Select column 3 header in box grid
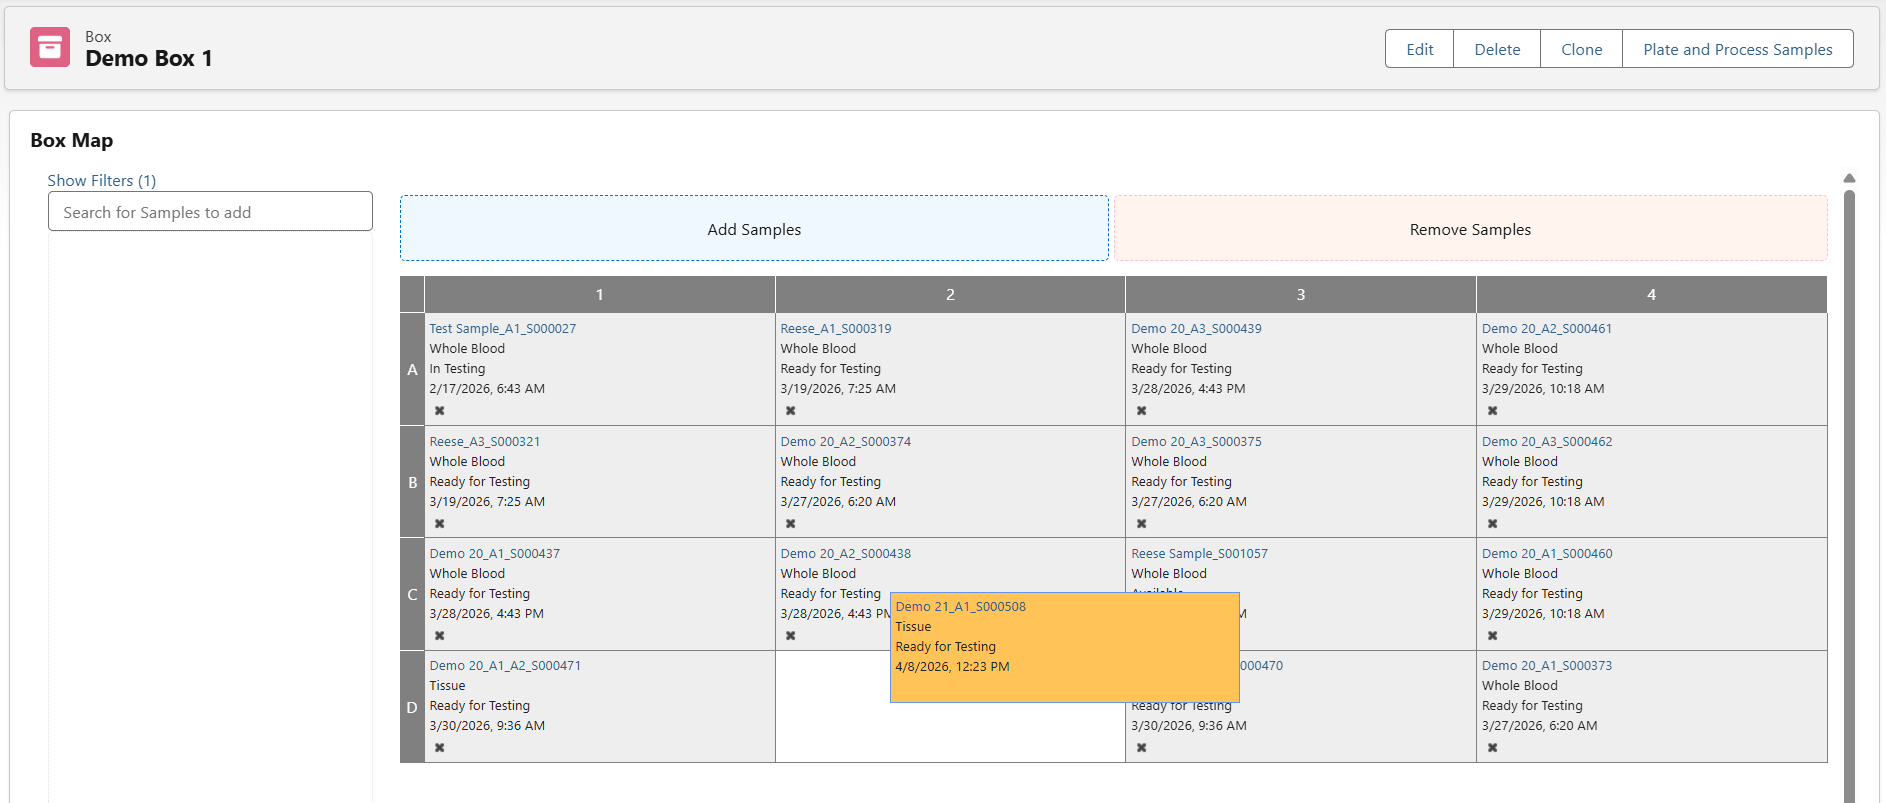1886x803 pixels. [1300, 294]
